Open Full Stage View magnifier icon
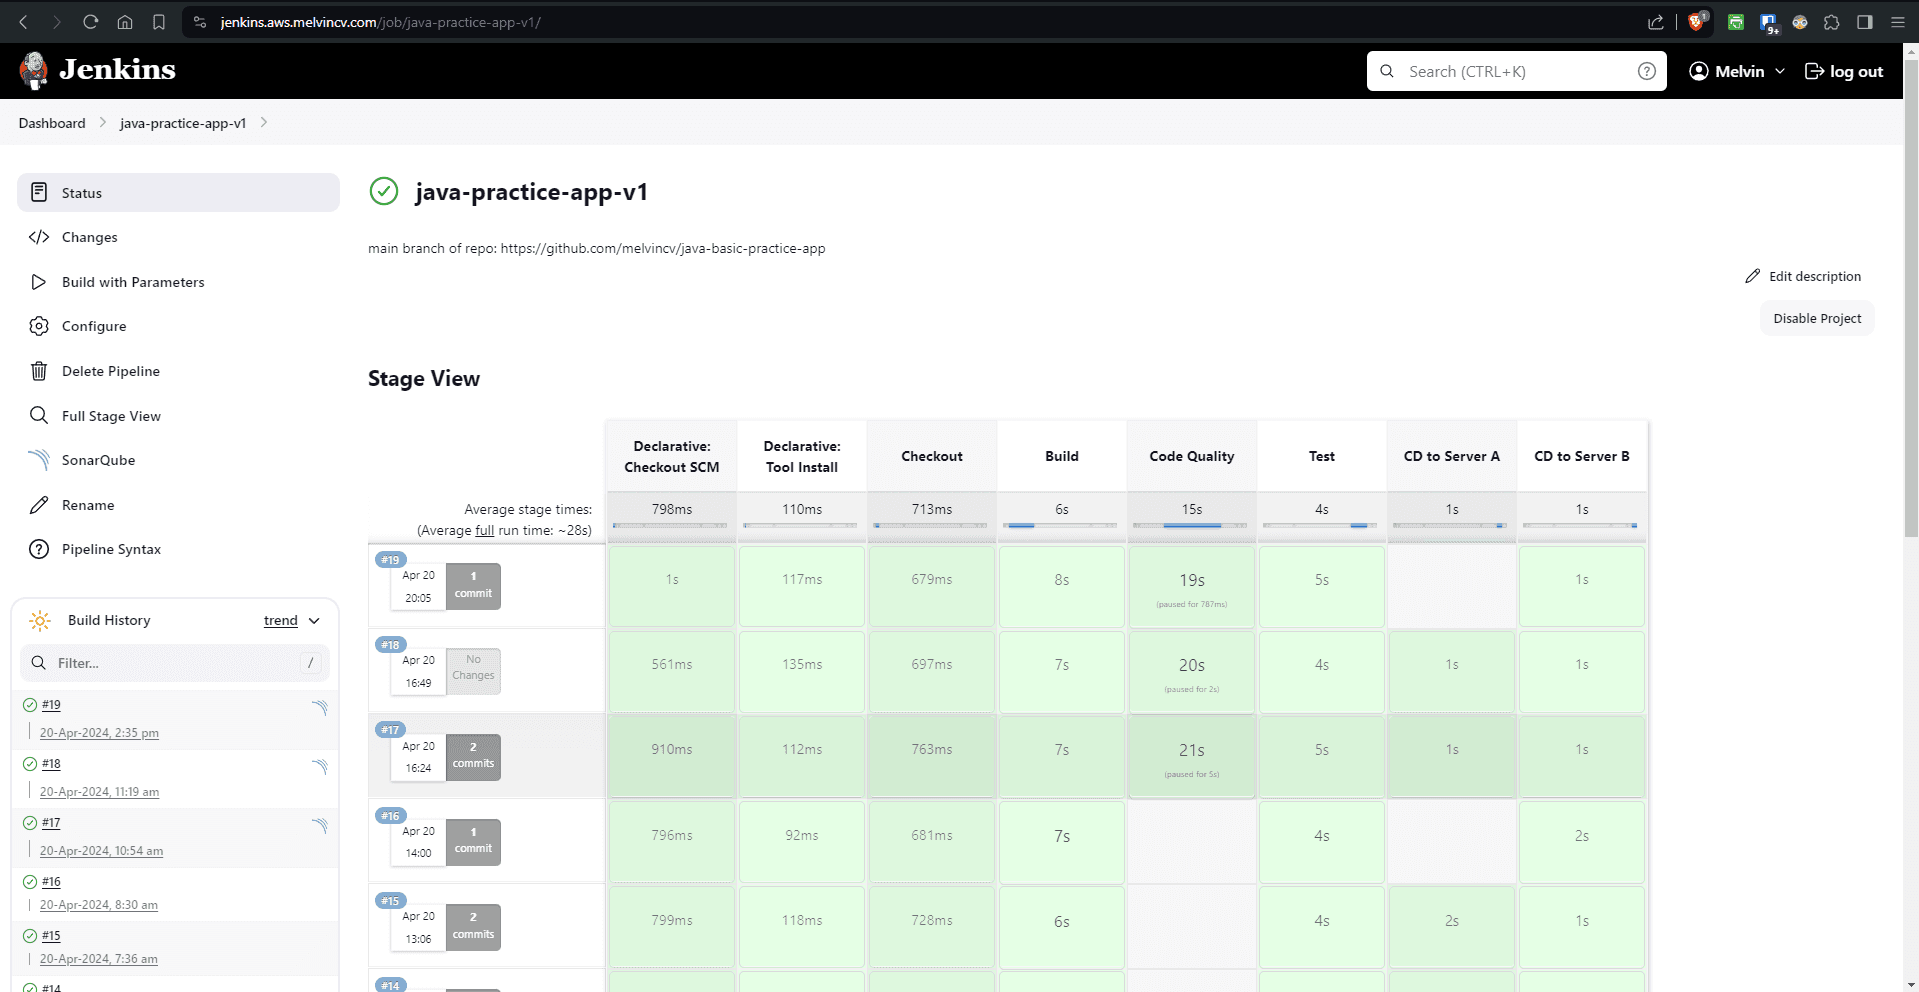1919x992 pixels. pos(39,415)
